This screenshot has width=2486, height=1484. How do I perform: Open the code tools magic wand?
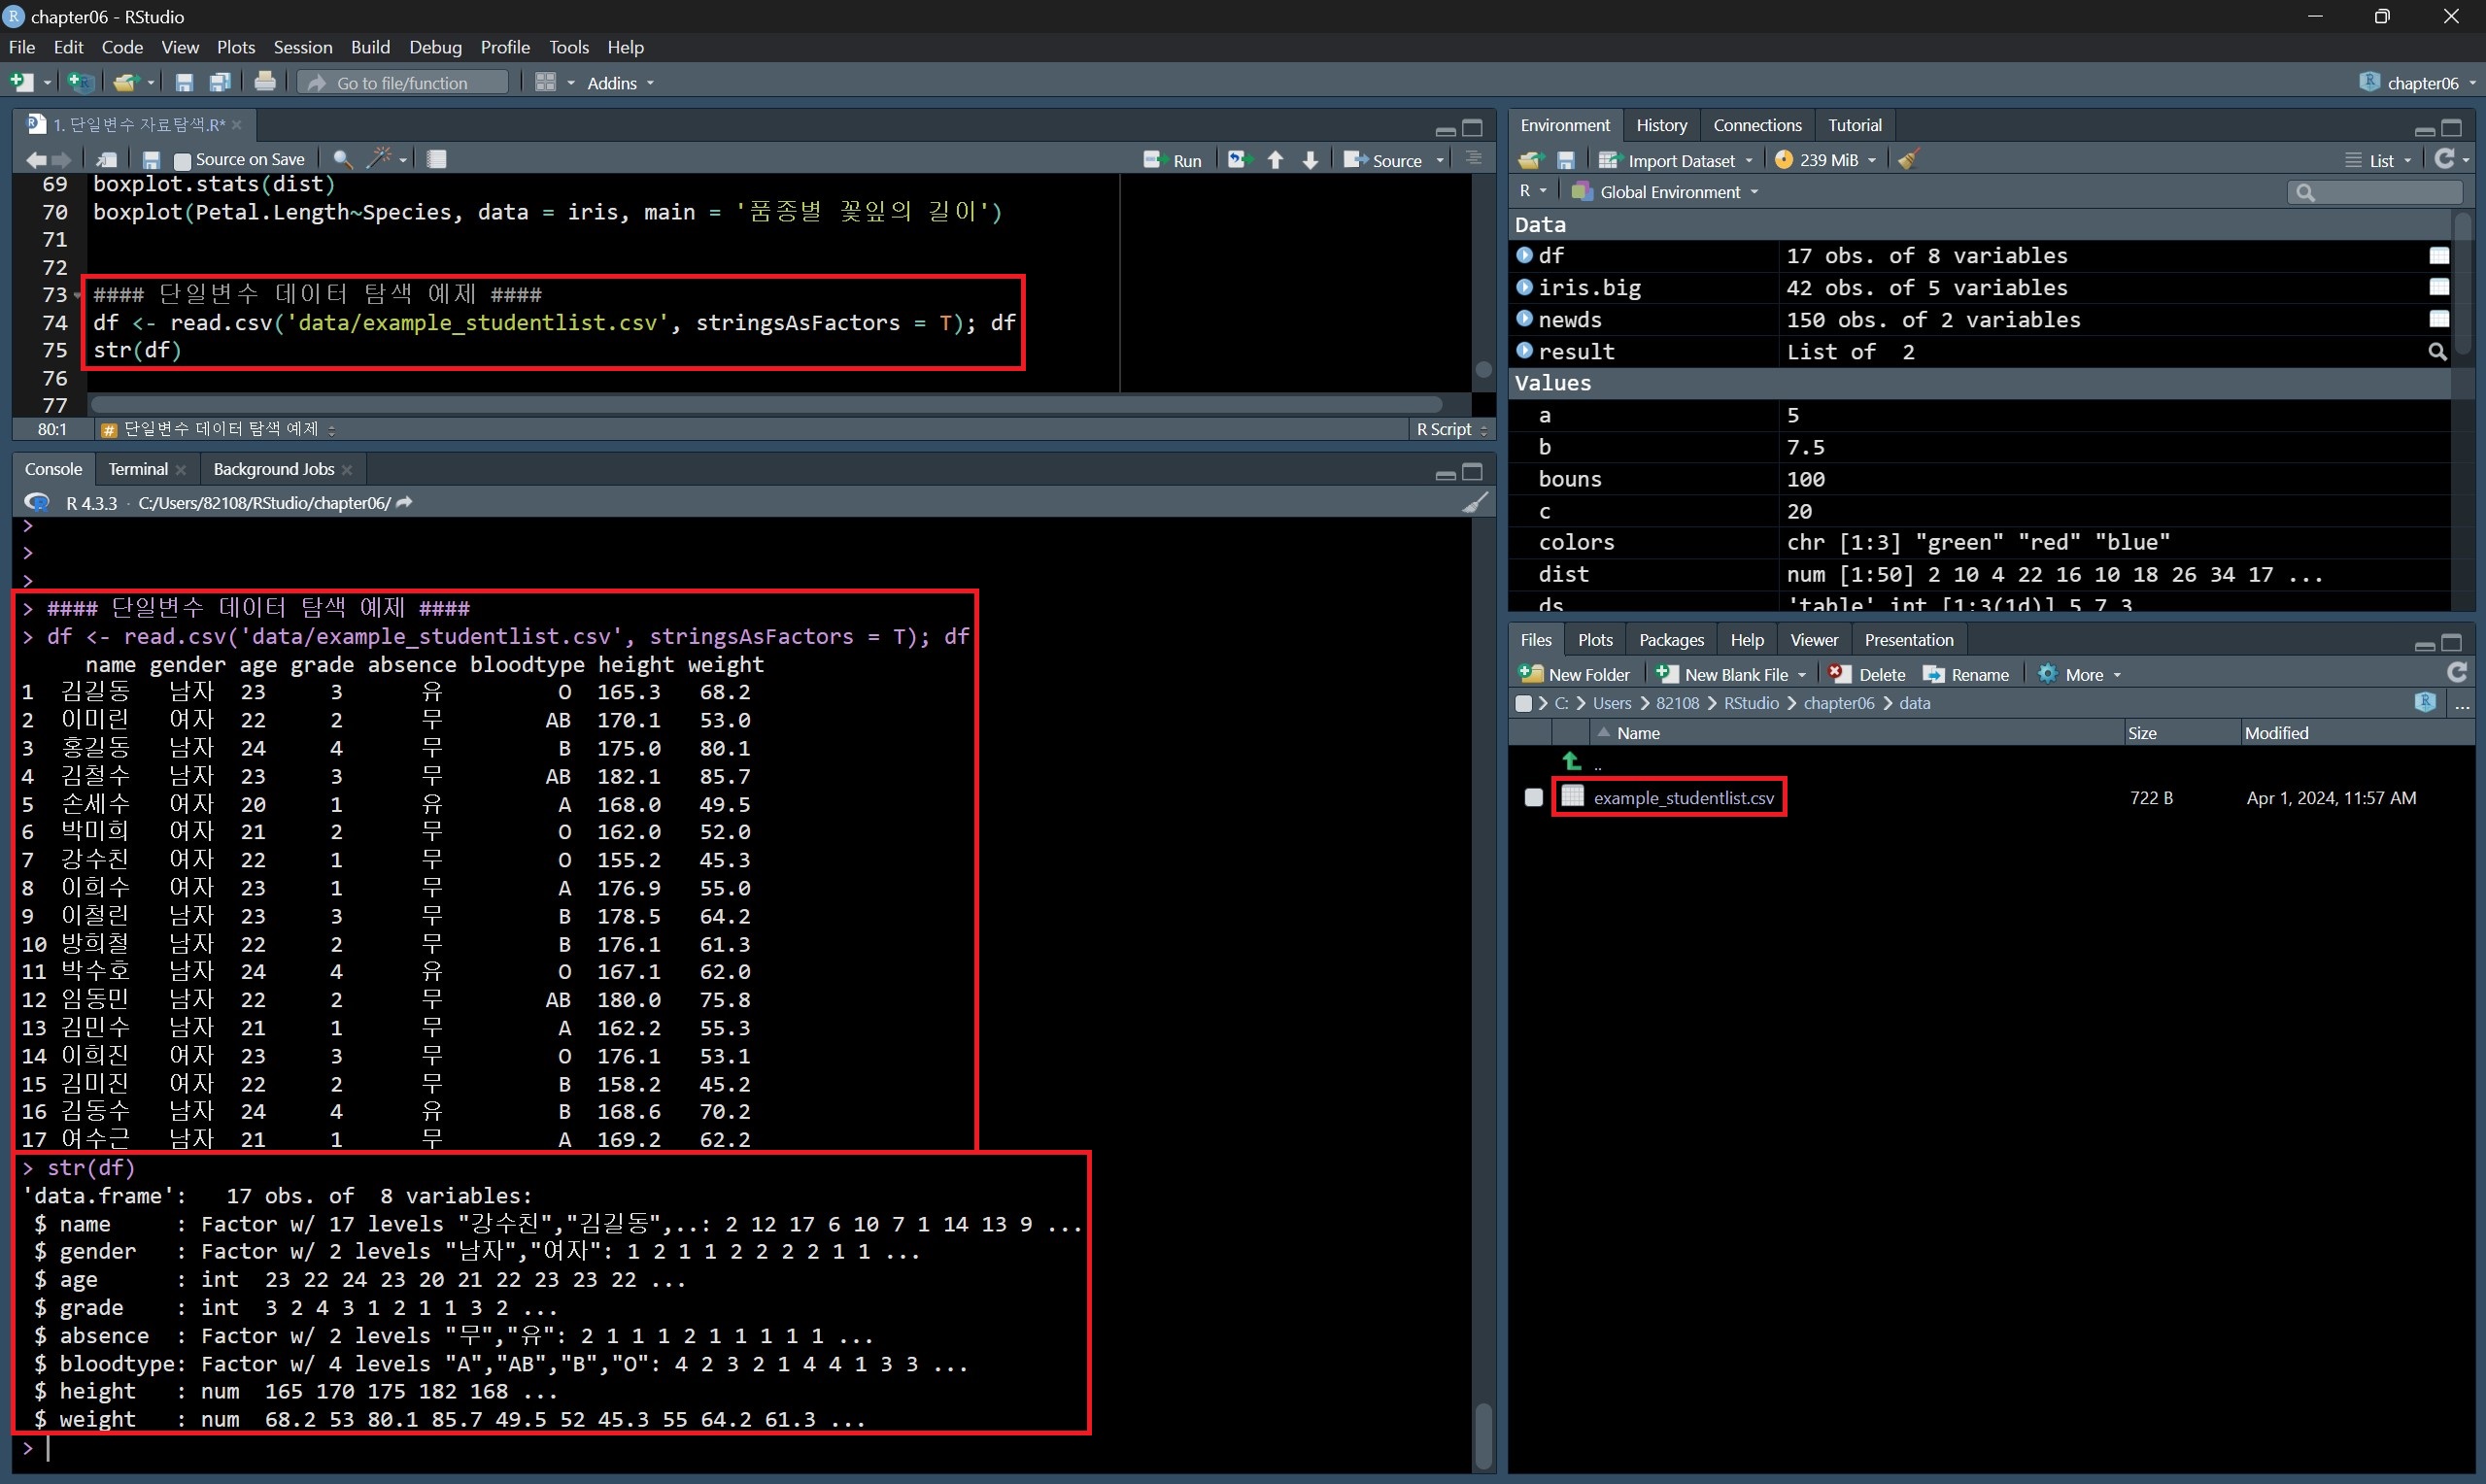380,159
